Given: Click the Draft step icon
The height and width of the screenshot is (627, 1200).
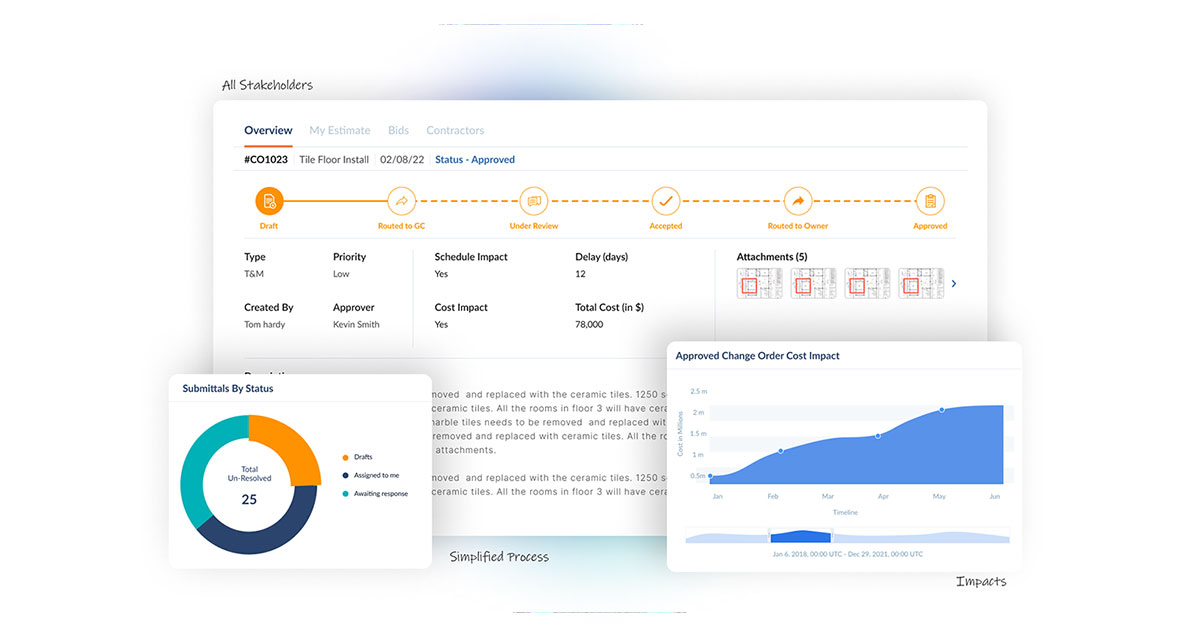Looking at the screenshot, I should [x=269, y=201].
